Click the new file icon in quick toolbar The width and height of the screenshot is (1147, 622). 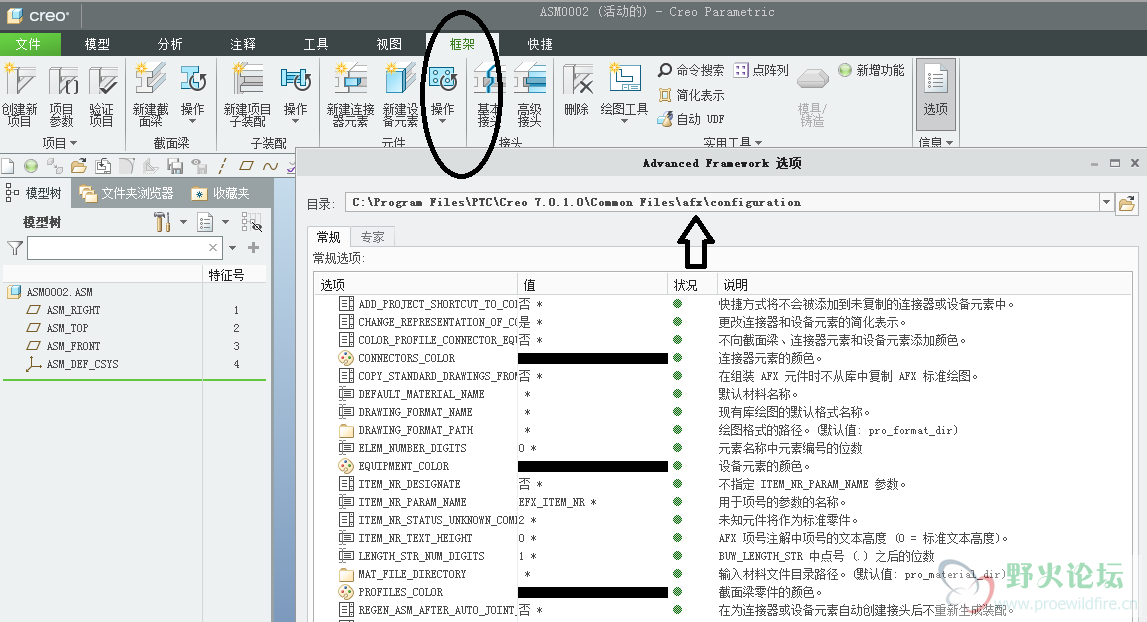click(8, 166)
